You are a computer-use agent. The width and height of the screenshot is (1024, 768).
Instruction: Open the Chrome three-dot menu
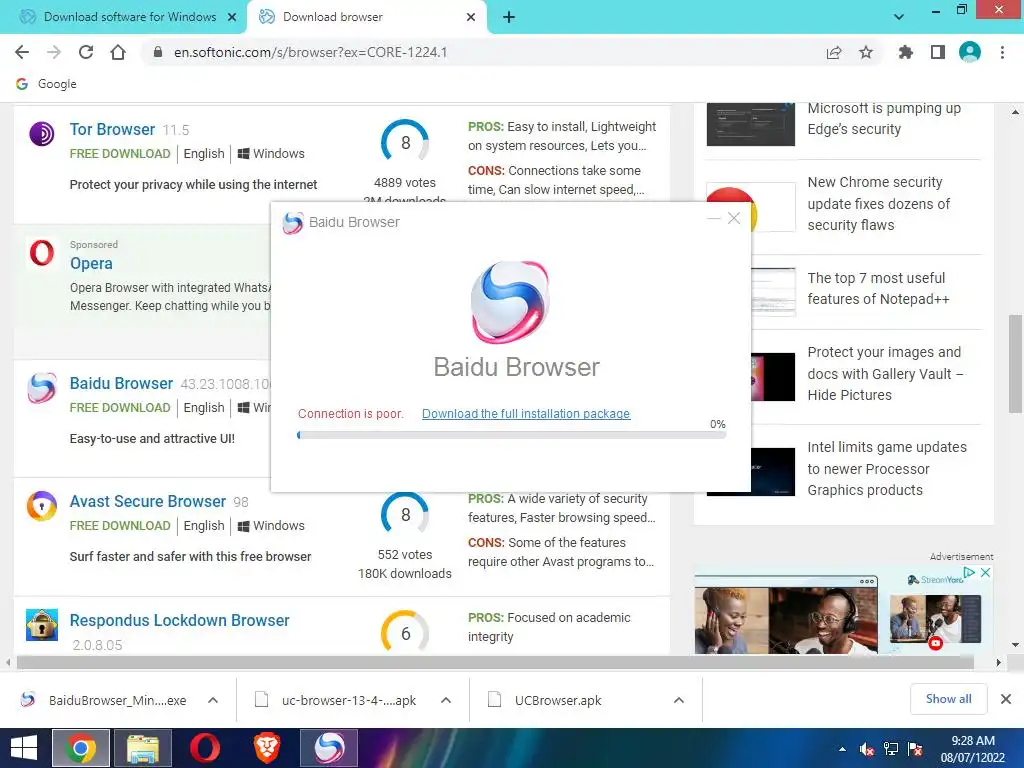point(1002,52)
